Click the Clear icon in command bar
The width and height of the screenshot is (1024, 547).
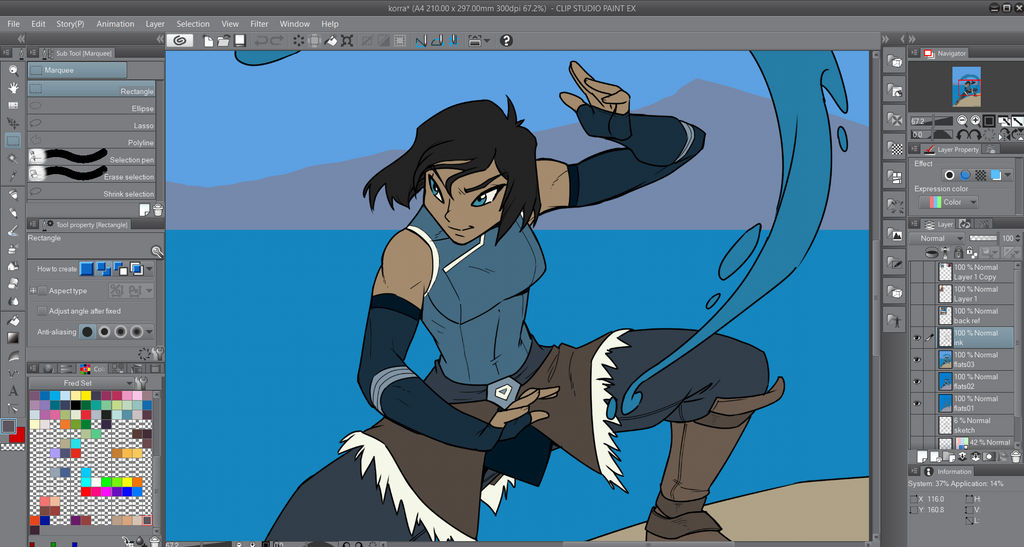(x=298, y=41)
